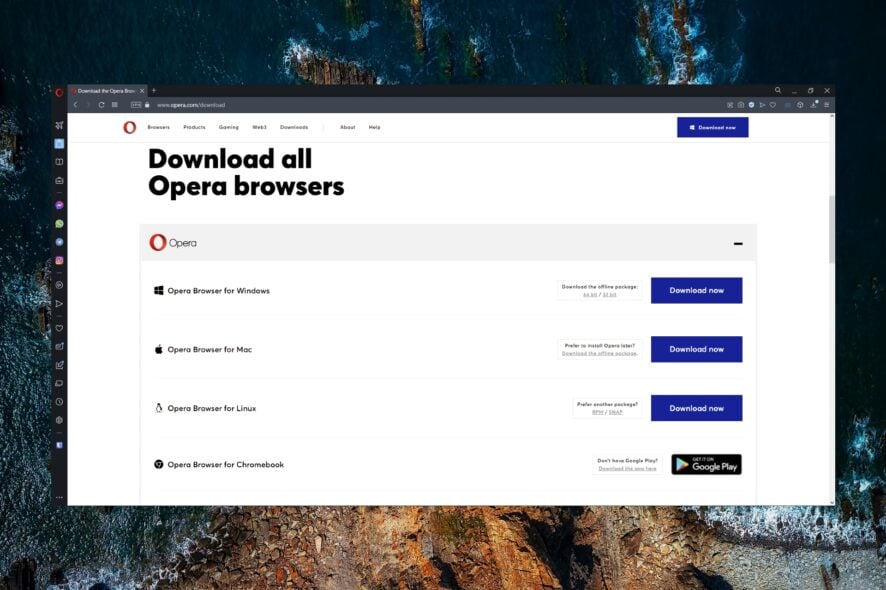Open Bookmarks heart in sidebar
This screenshot has height=590, width=886.
click(59, 328)
